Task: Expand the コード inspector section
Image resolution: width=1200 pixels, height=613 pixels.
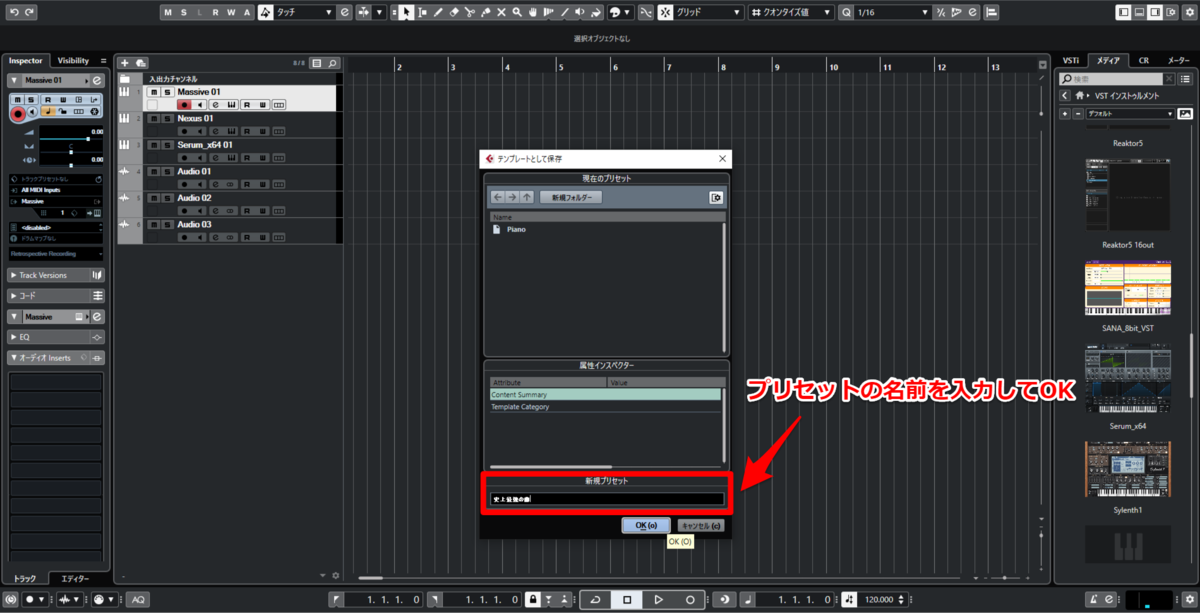Action: pyautogui.click(x=56, y=296)
